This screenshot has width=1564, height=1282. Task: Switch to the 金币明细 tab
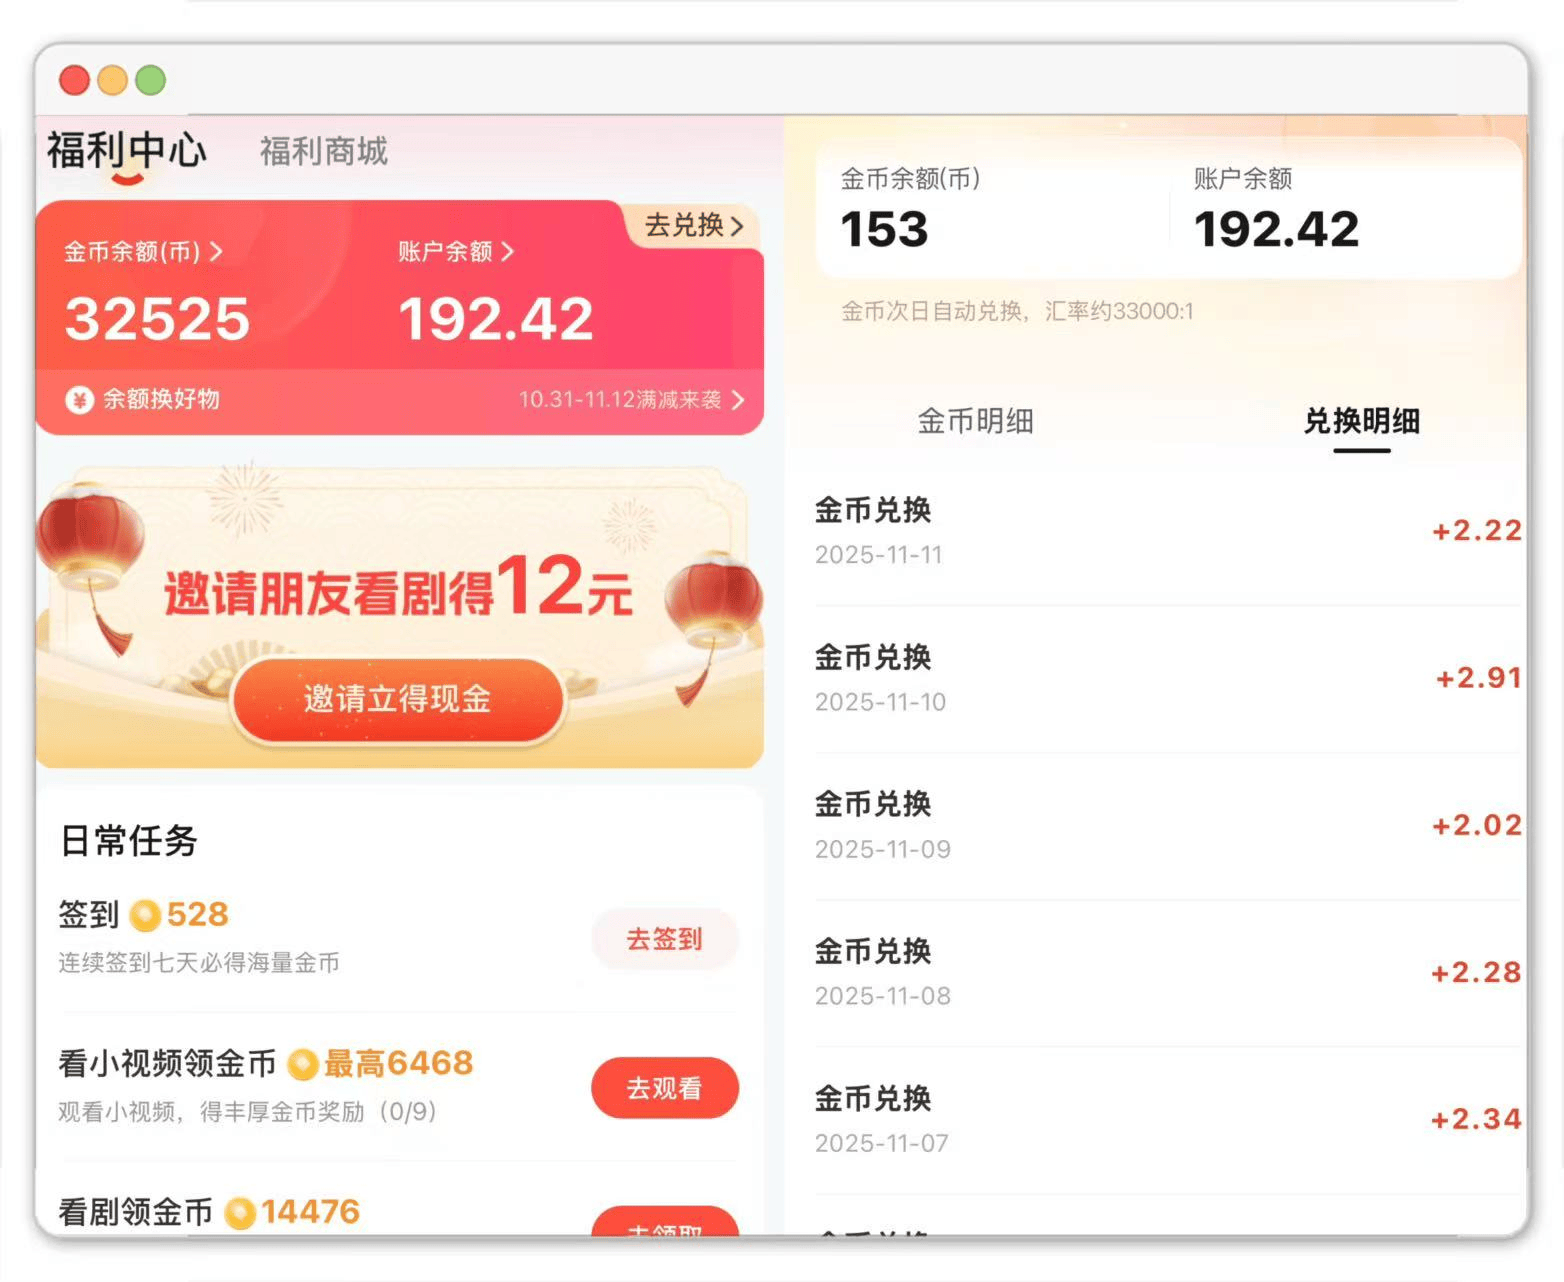(976, 421)
